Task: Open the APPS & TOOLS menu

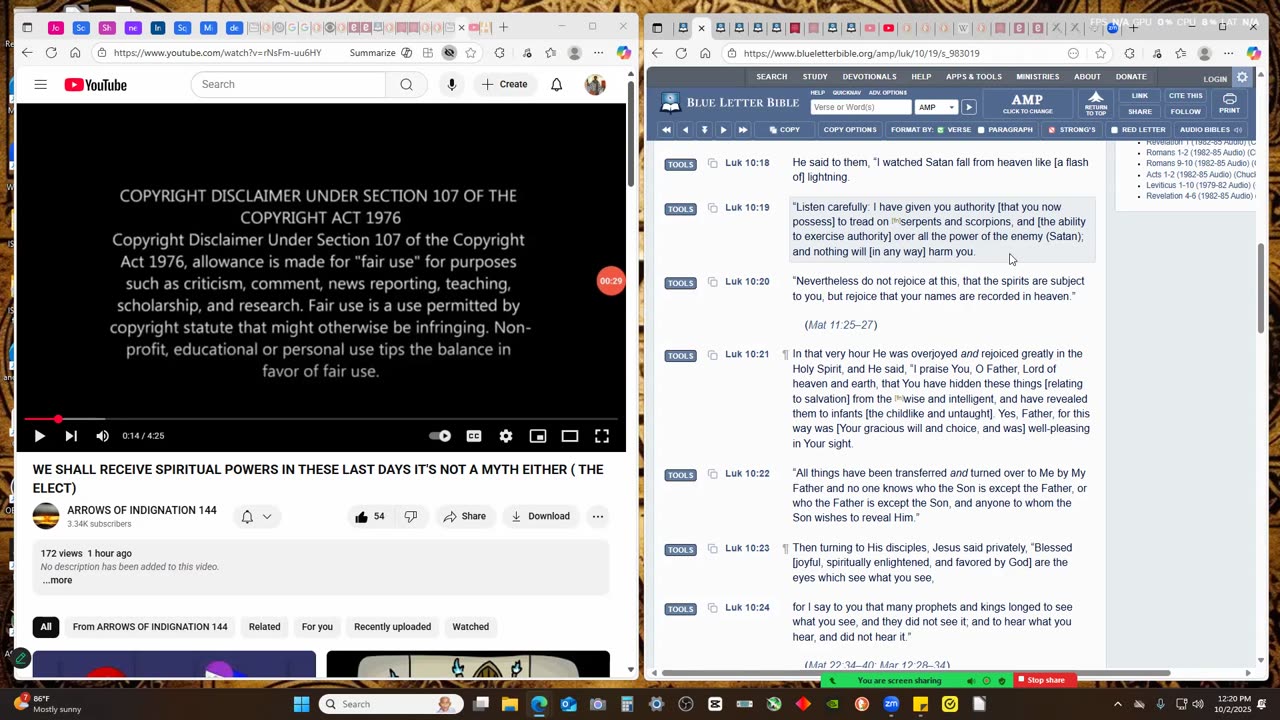Action: tap(974, 77)
